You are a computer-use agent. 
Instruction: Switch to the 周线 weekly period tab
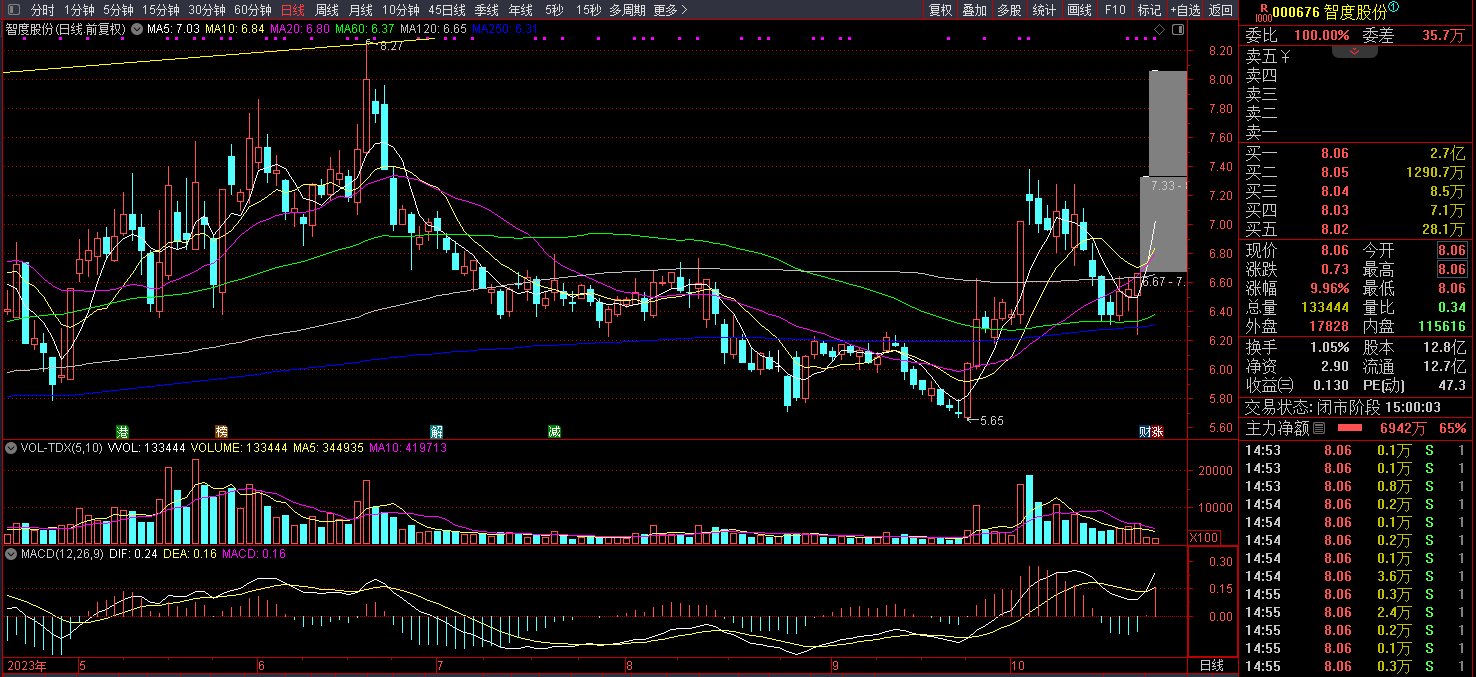point(327,10)
